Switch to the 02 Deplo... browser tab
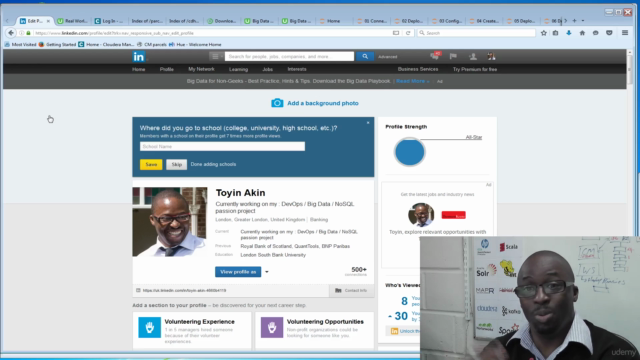The height and width of the screenshot is (360, 640). click(x=408, y=21)
